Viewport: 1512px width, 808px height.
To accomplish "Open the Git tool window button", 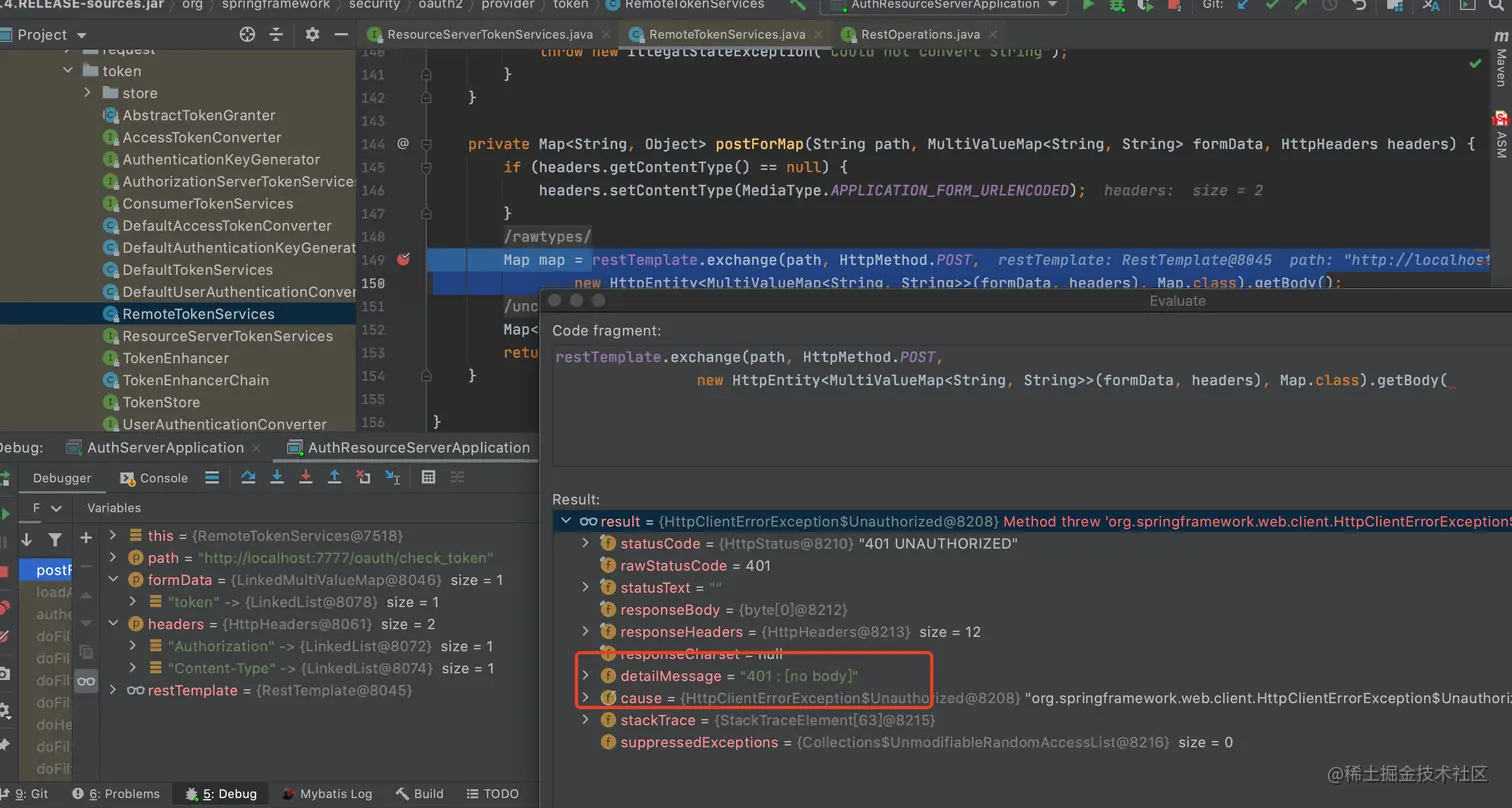I will tap(24, 794).
